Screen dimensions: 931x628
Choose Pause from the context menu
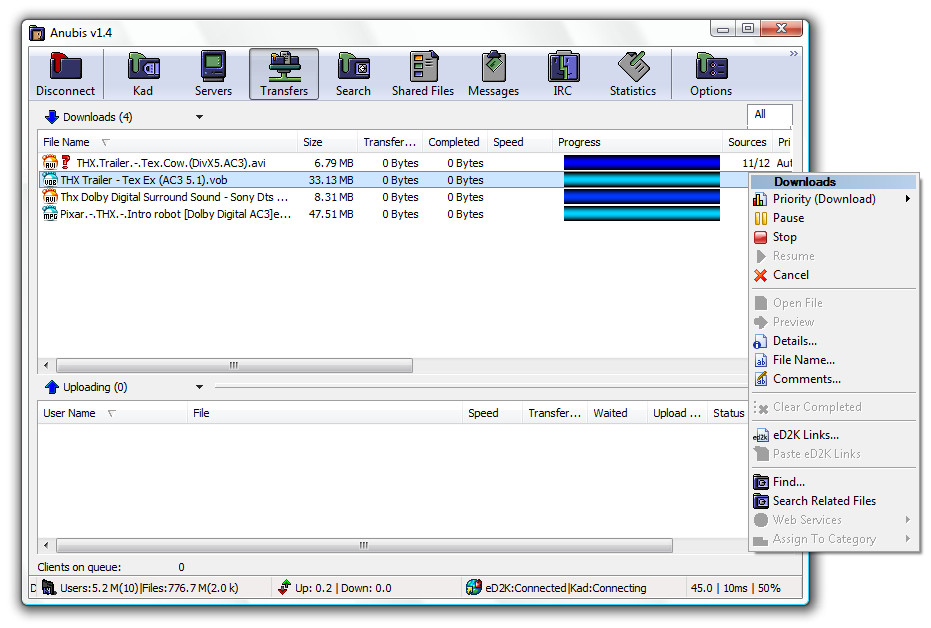[834, 218]
